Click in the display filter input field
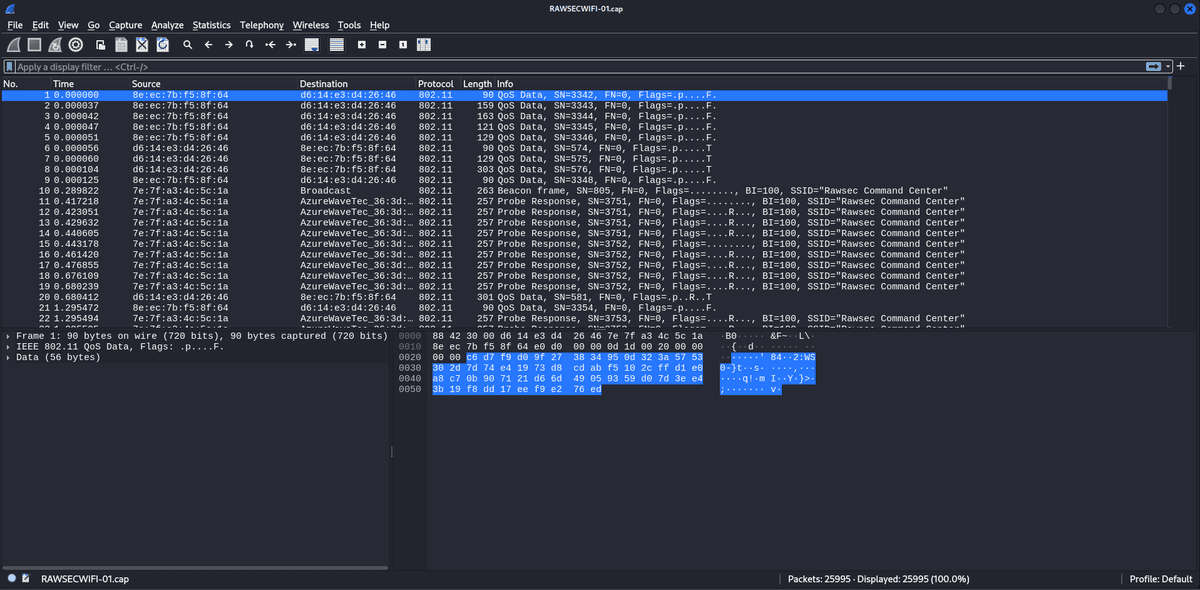 click(x=580, y=66)
